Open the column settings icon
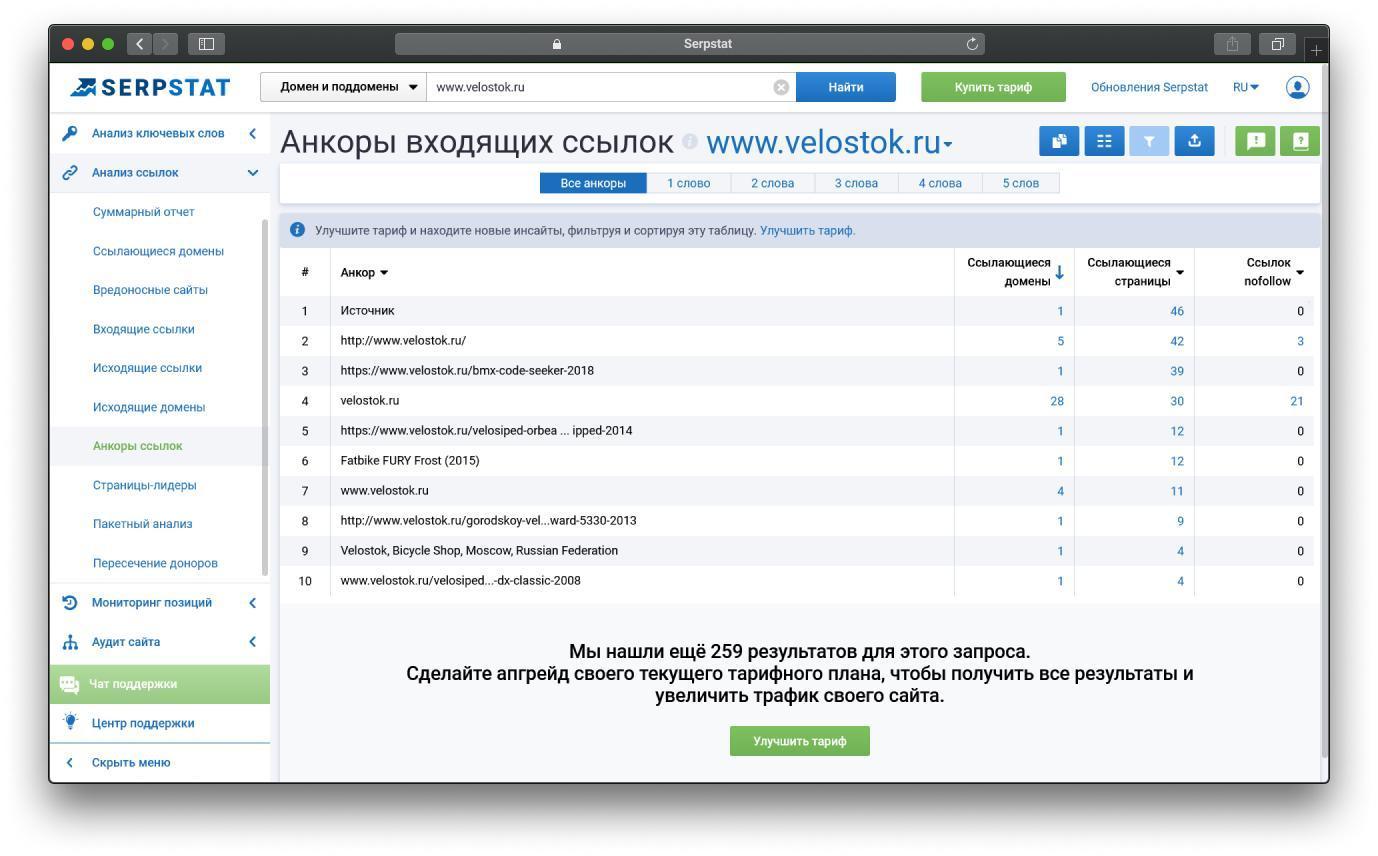 [1104, 141]
